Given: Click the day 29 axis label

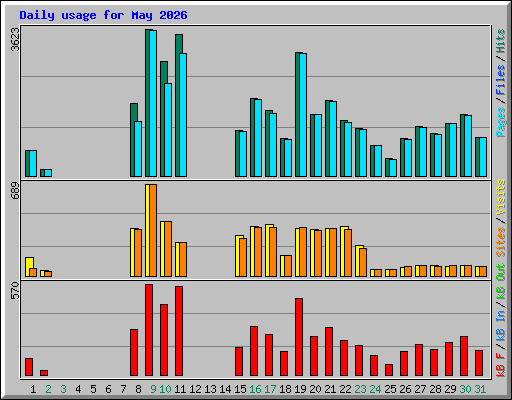Looking at the screenshot, I should tap(450, 389).
